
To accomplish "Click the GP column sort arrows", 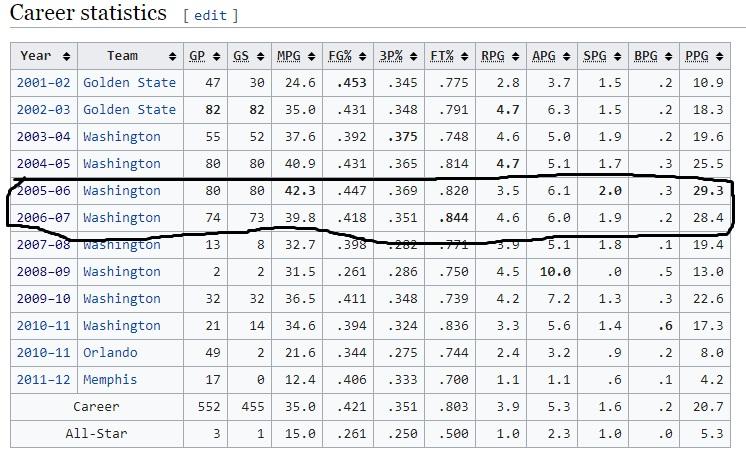I will point(216,57).
